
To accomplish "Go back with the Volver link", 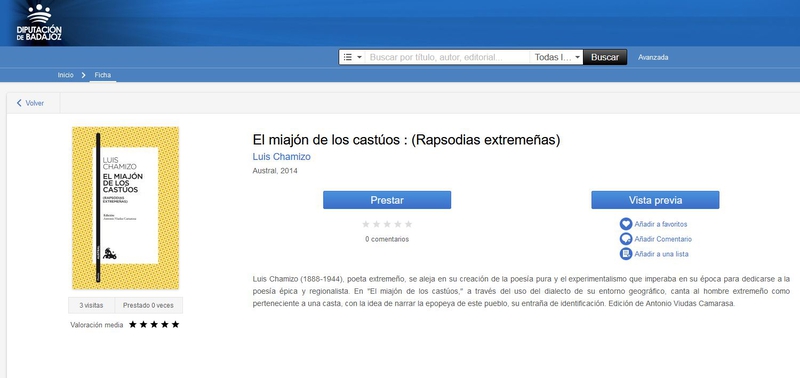I will click(35, 103).
